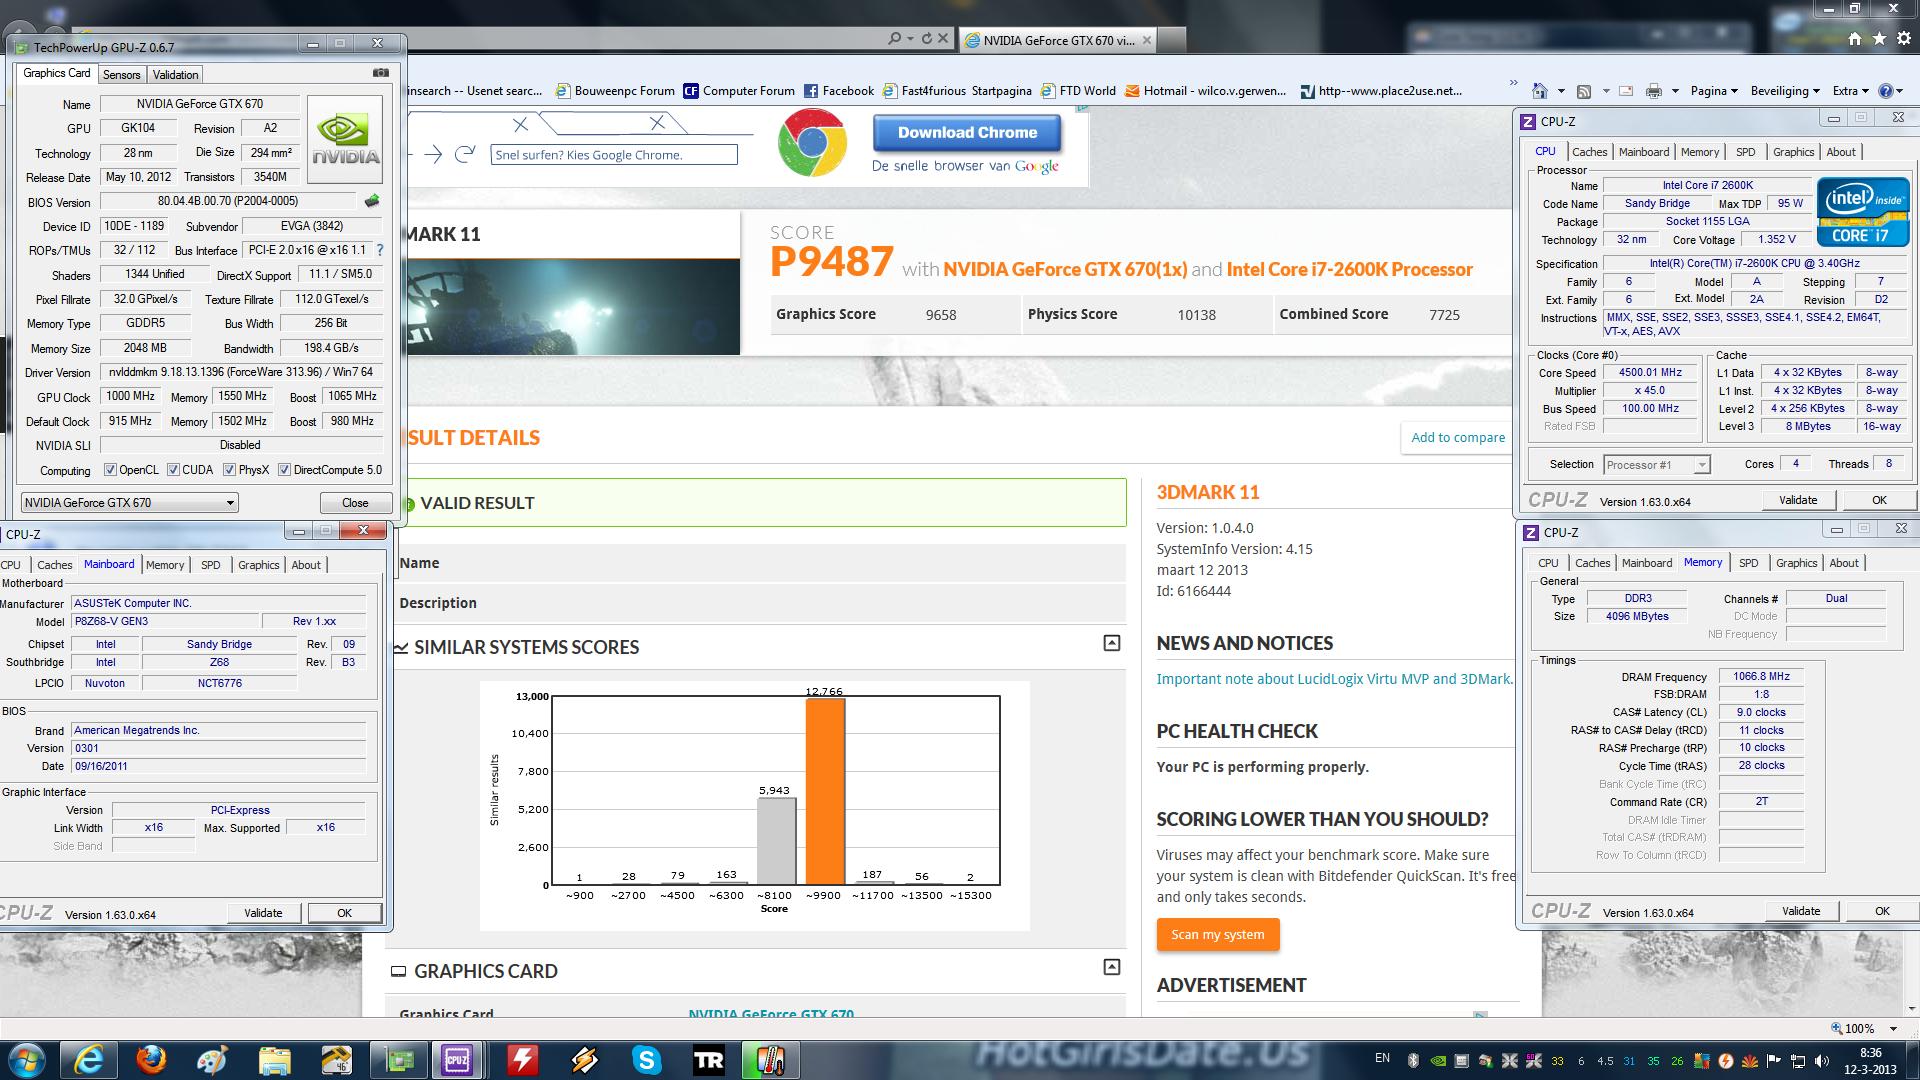Select the NVIDIA GeForce GTX 670 browser tab
Image resolution: width=1920 pixels, height=1080 pixels.
1058,40
